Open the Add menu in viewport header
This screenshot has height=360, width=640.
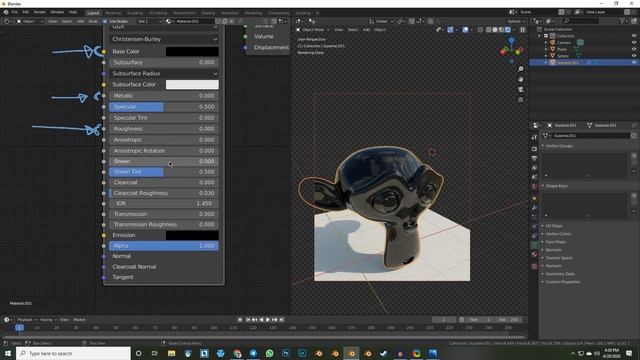[367, 30]
